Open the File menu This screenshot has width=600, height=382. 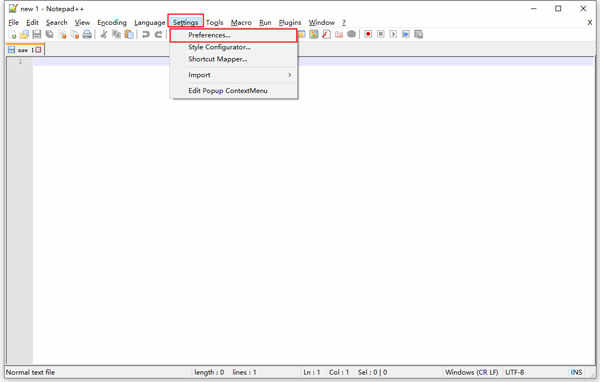click(x=13, y=23)
